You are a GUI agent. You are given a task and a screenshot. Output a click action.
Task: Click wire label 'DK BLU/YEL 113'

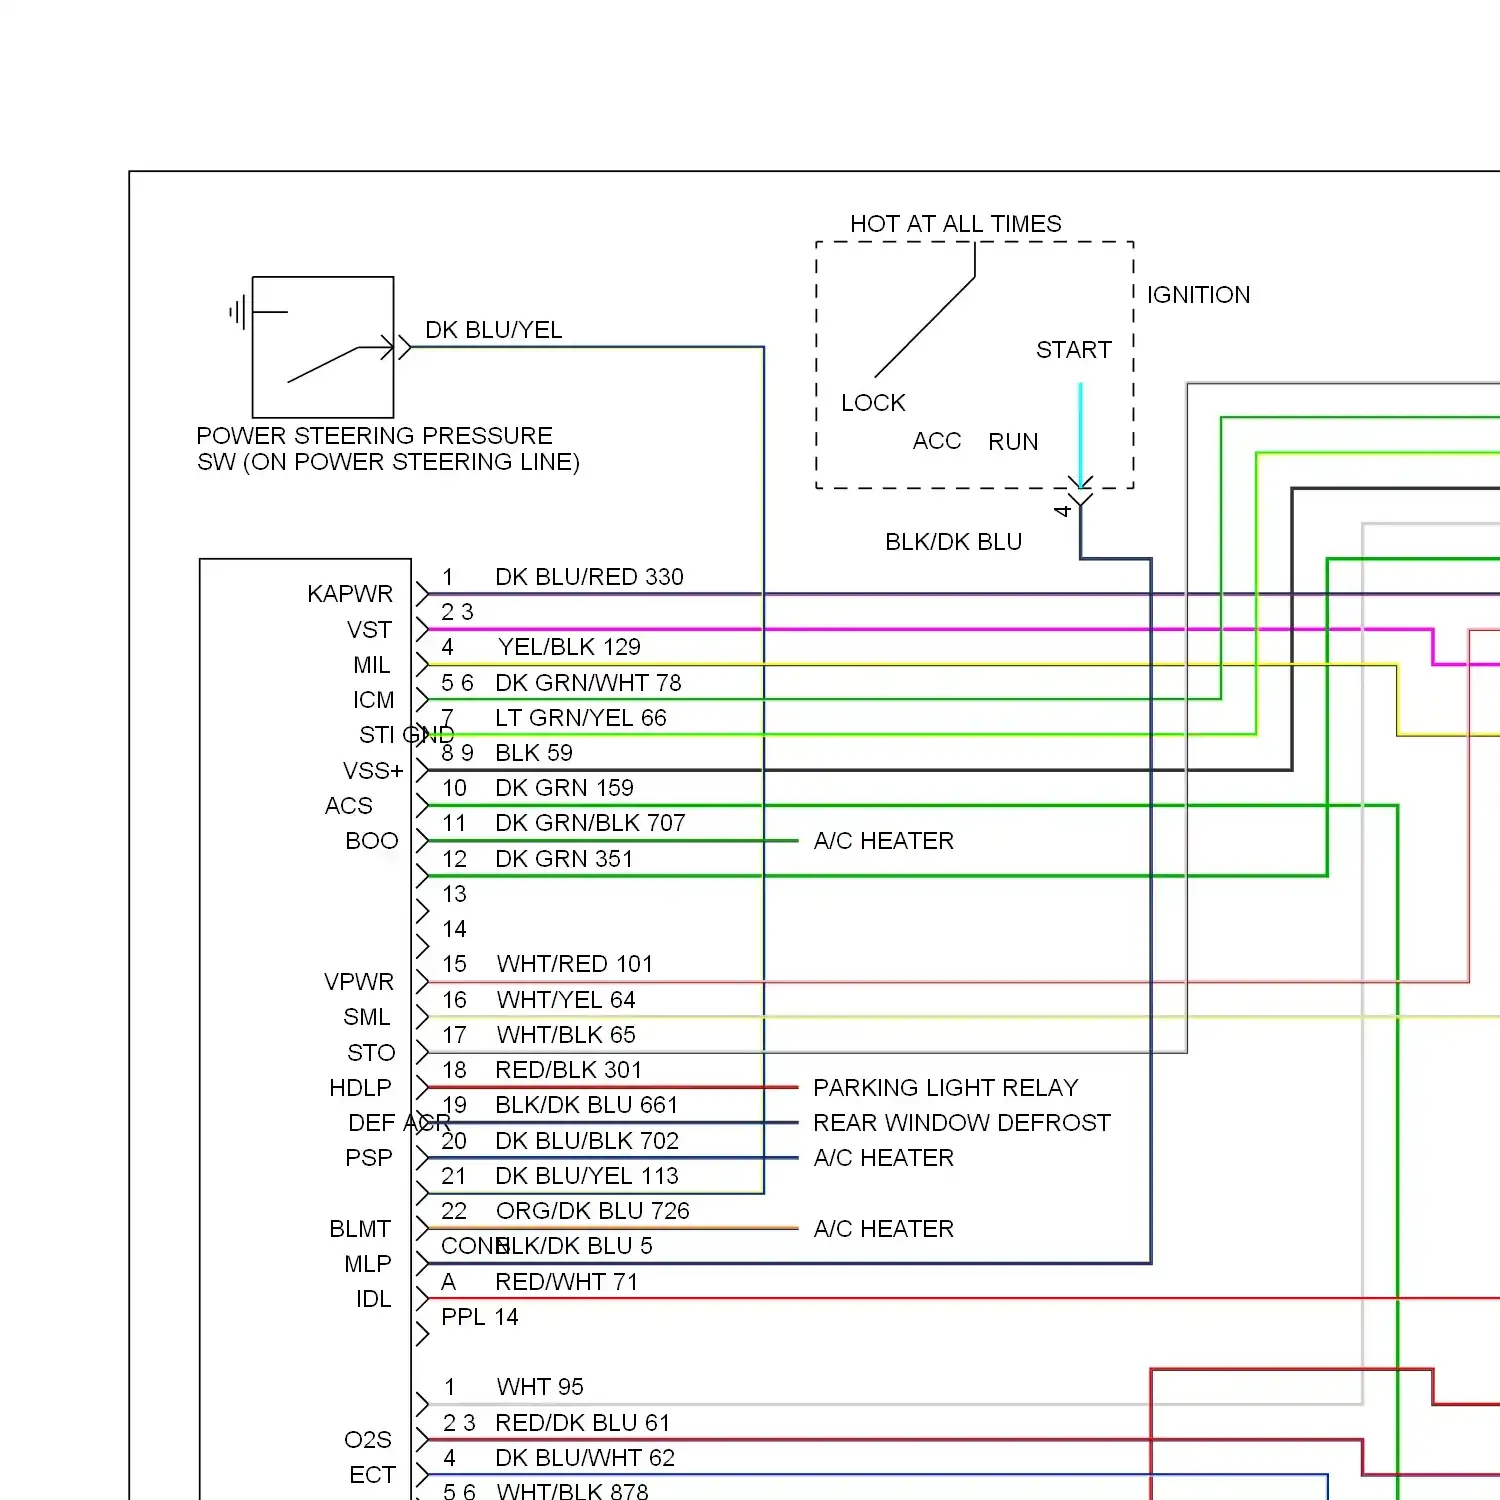point(587,1176)
